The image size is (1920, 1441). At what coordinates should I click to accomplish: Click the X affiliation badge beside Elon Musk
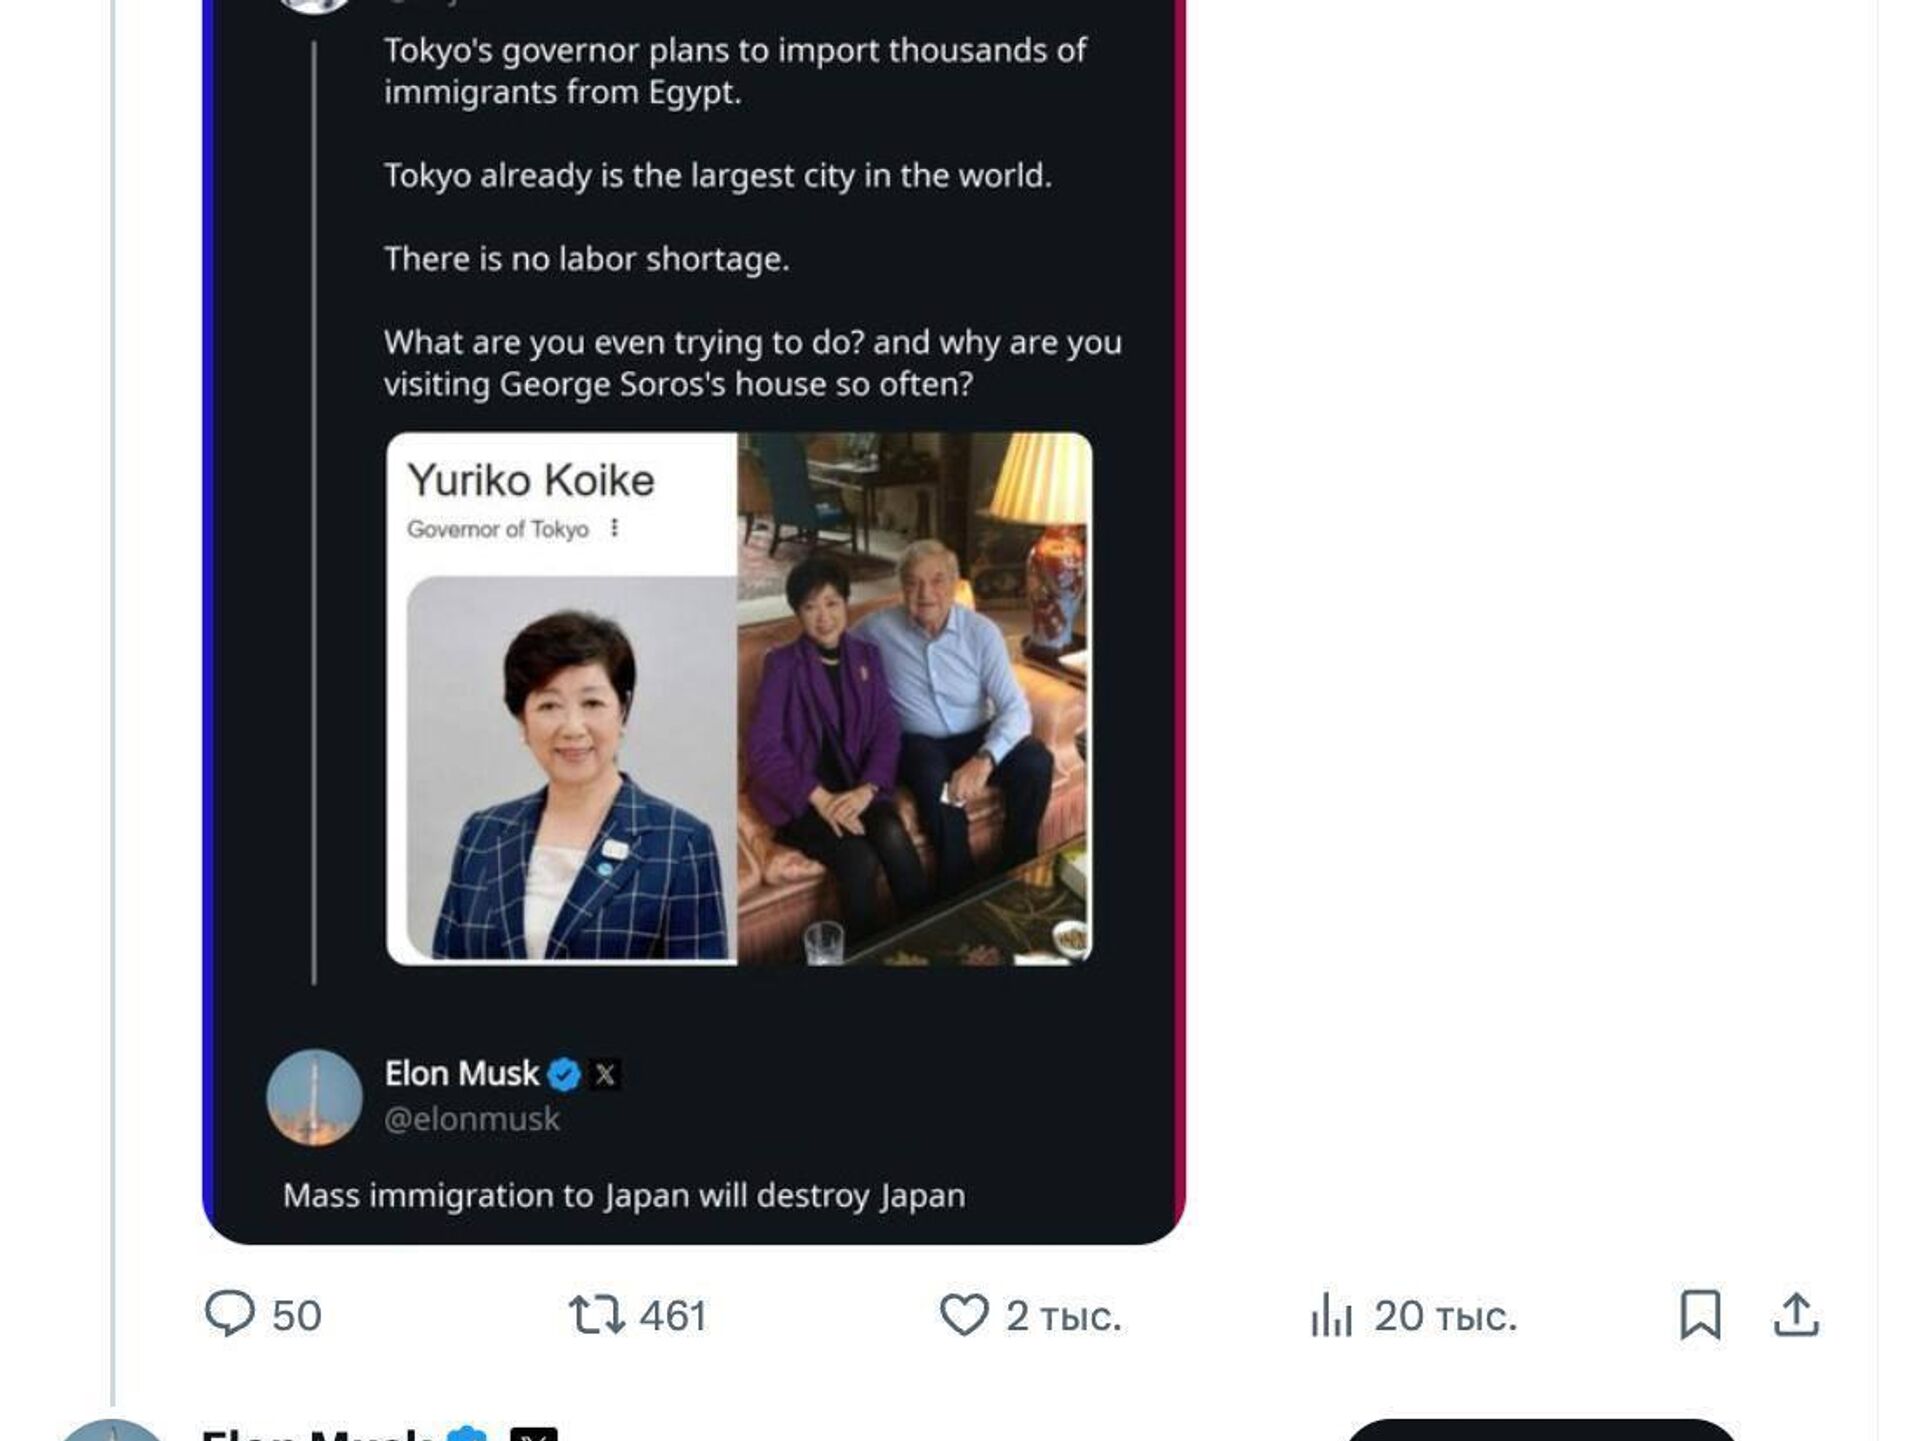pyautogui.click(x=605, y=1074)
